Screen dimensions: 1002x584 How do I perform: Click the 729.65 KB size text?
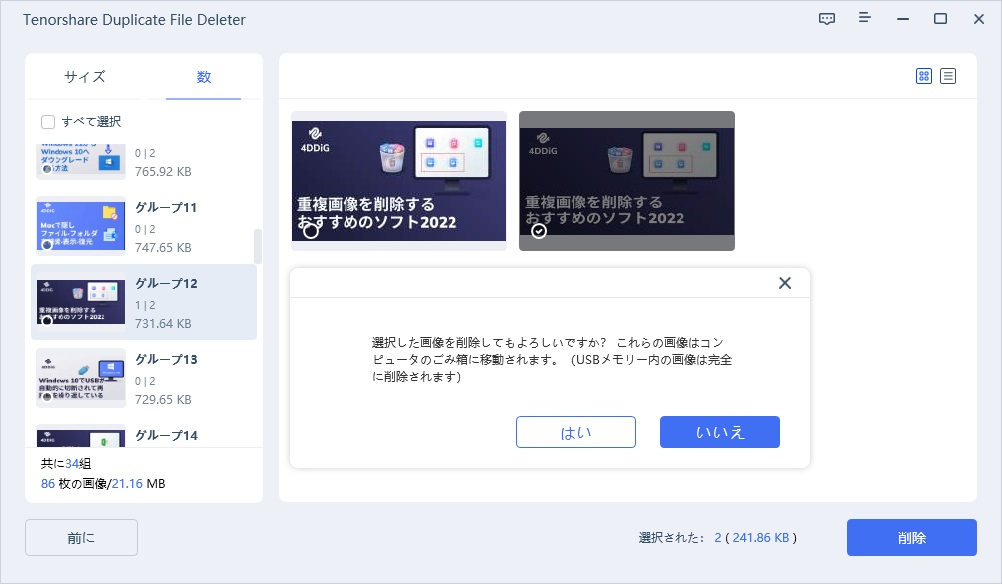(x=163, y=400)
